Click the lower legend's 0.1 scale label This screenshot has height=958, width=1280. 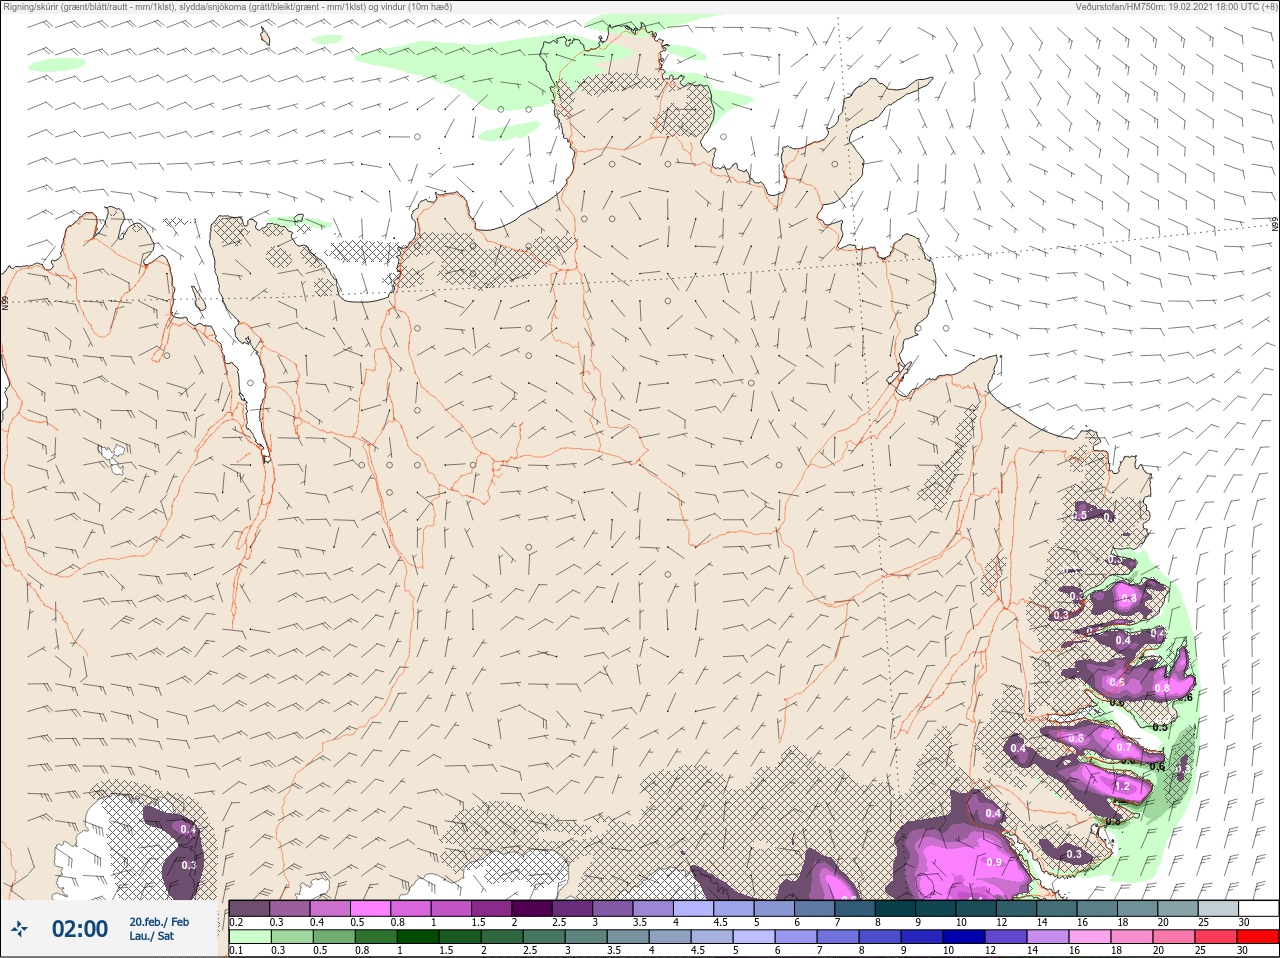click(236, 950)
